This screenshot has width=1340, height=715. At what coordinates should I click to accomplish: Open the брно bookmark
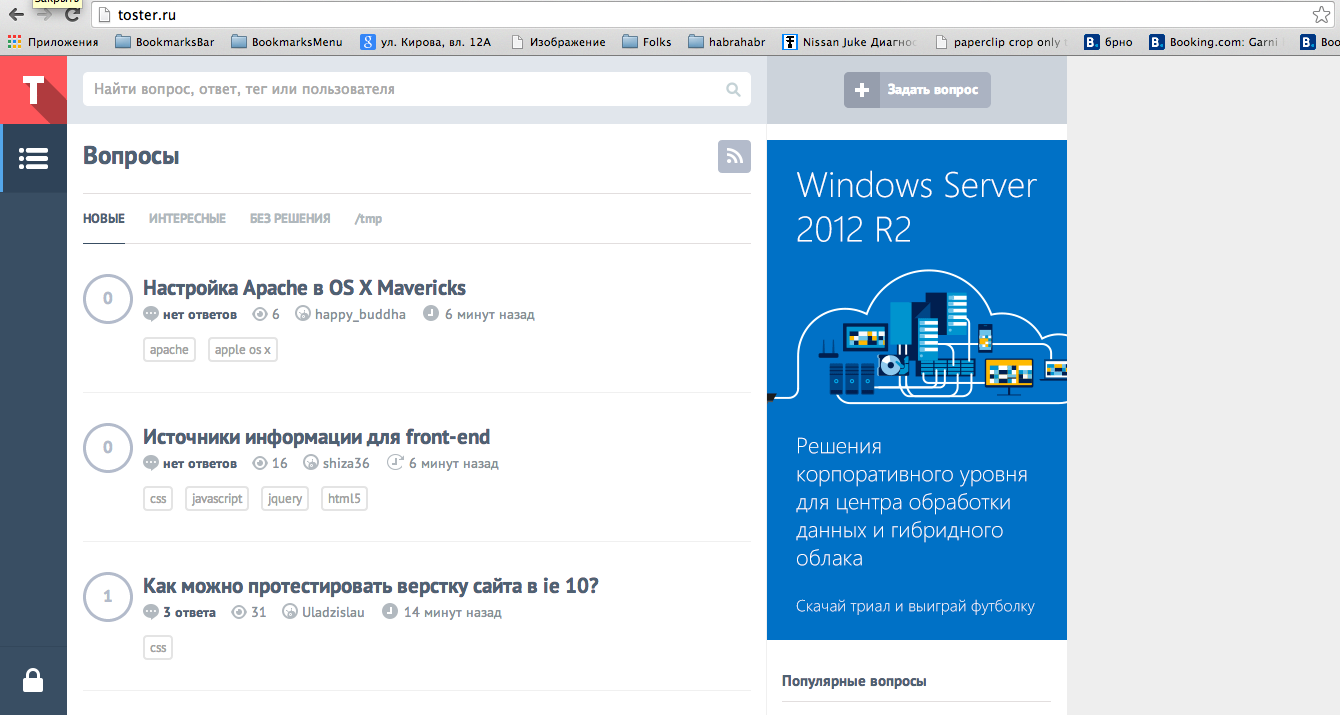click(1109, 42)
